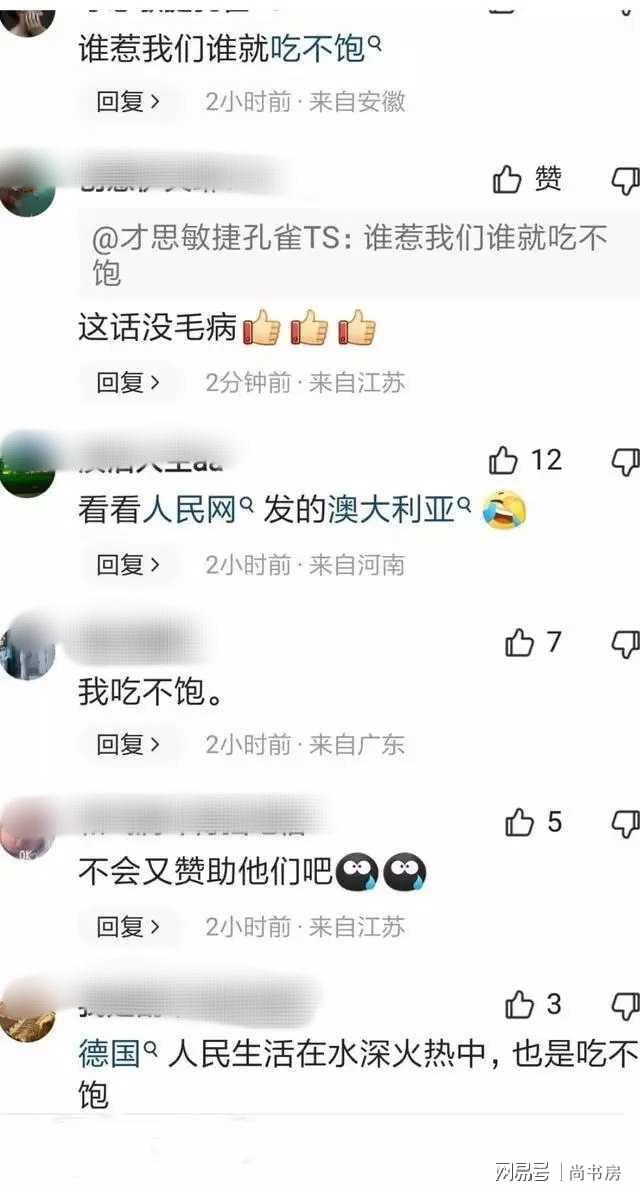
Task: Open the 澳大利亚 keyword link
Action: 400,510
